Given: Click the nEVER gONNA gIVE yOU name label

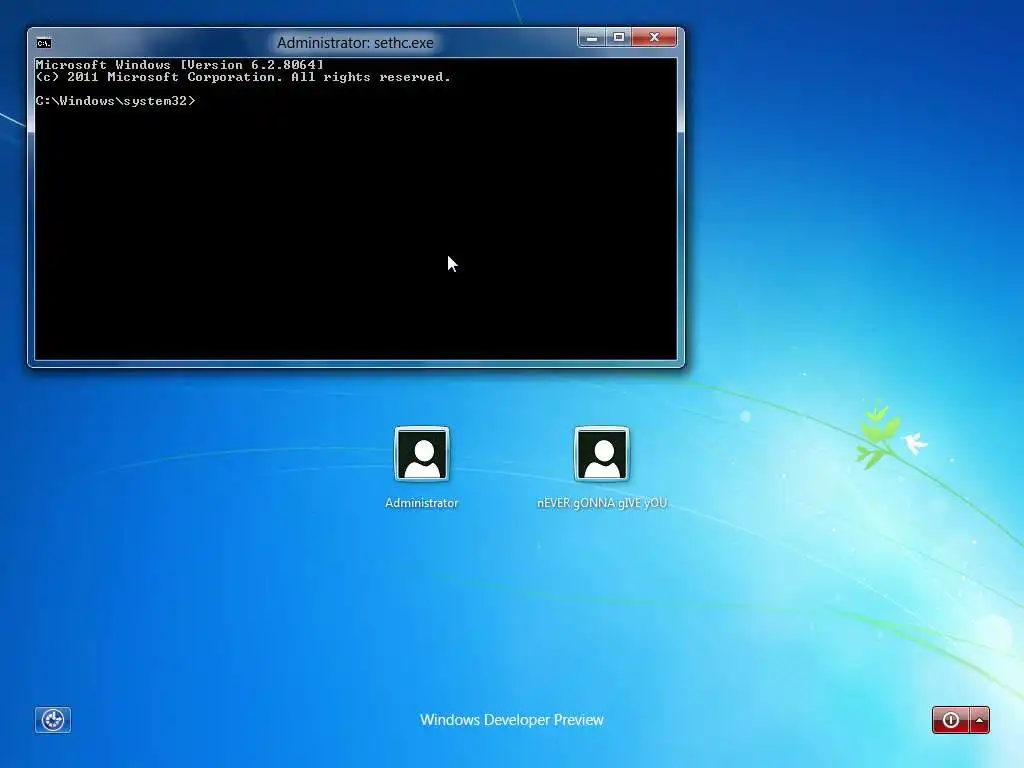Looking at the screenshot, I should tap(602, 503).
